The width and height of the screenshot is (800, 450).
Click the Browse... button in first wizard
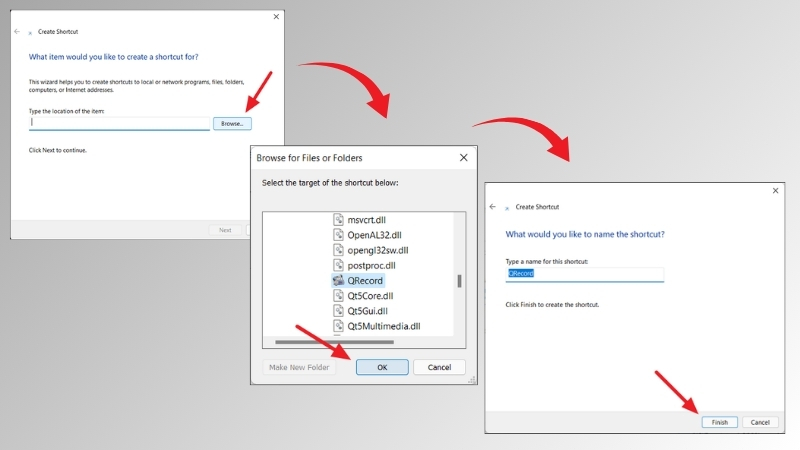coord(232,123)
